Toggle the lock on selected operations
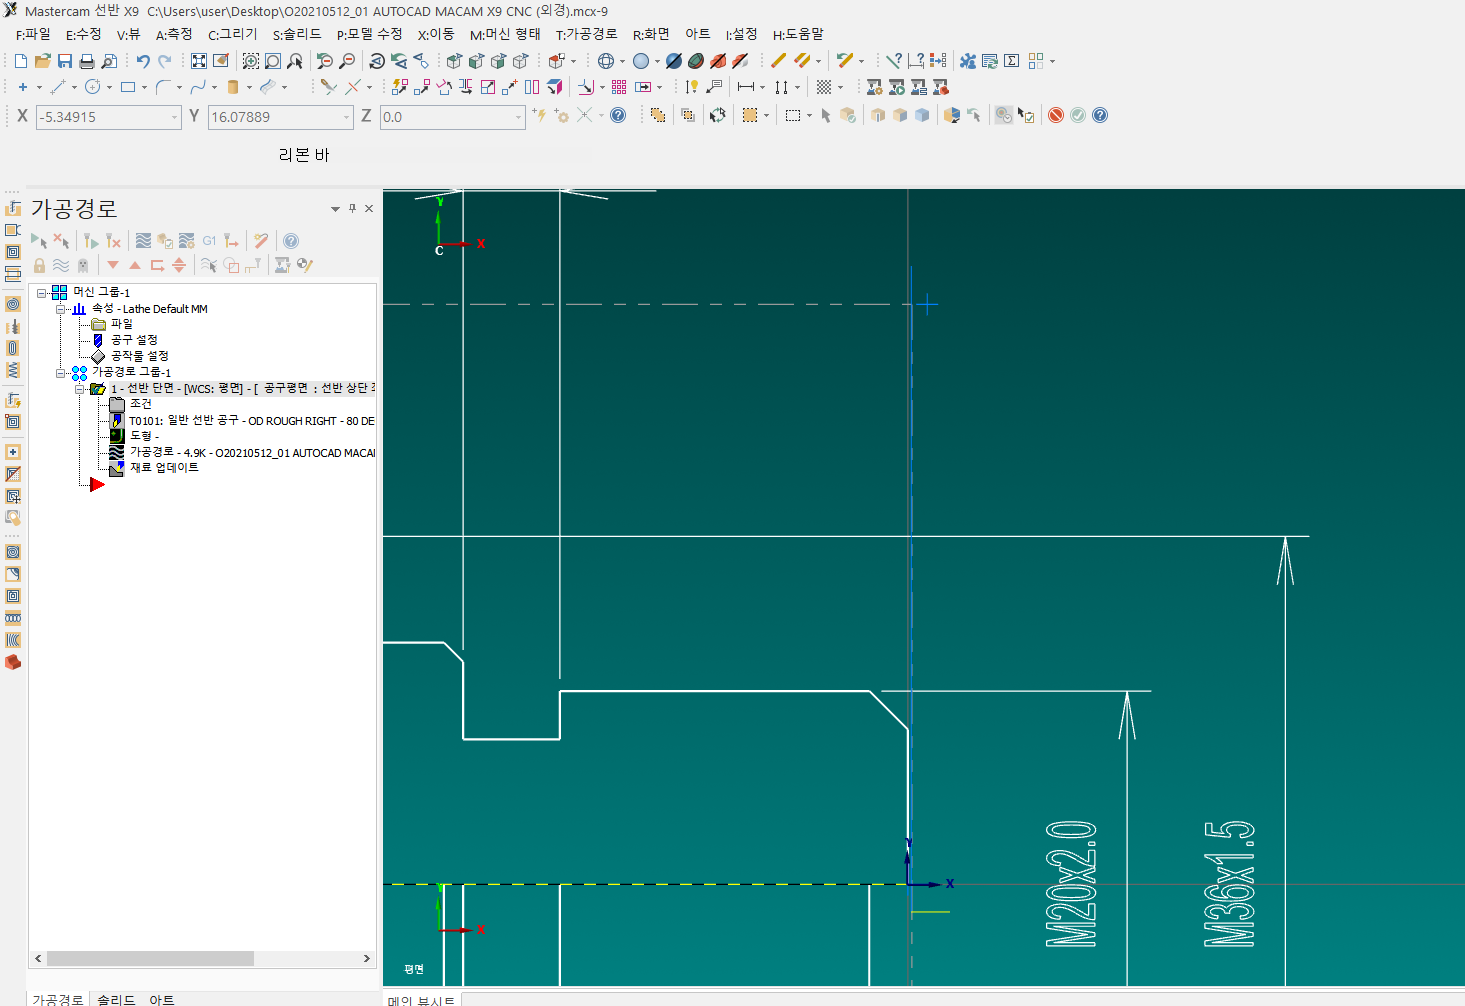The image size is (1465, 1006). (39, 265)
